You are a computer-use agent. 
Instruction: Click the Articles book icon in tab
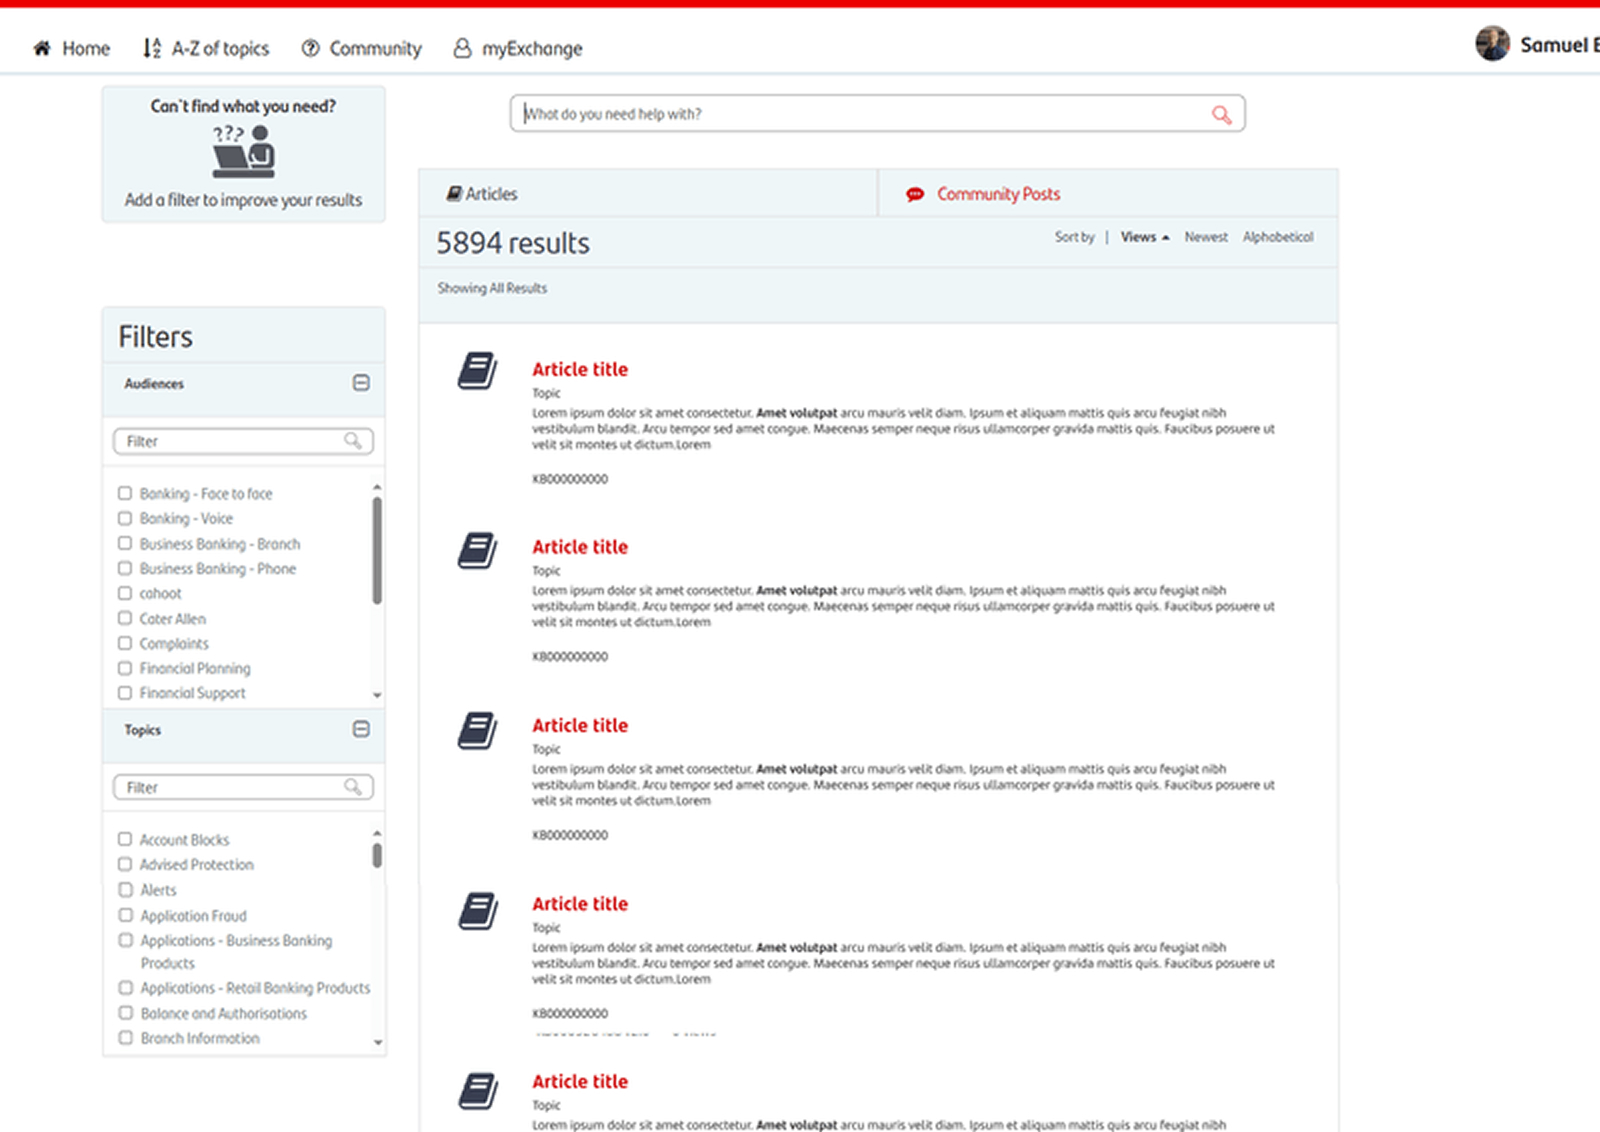(454, 193)
